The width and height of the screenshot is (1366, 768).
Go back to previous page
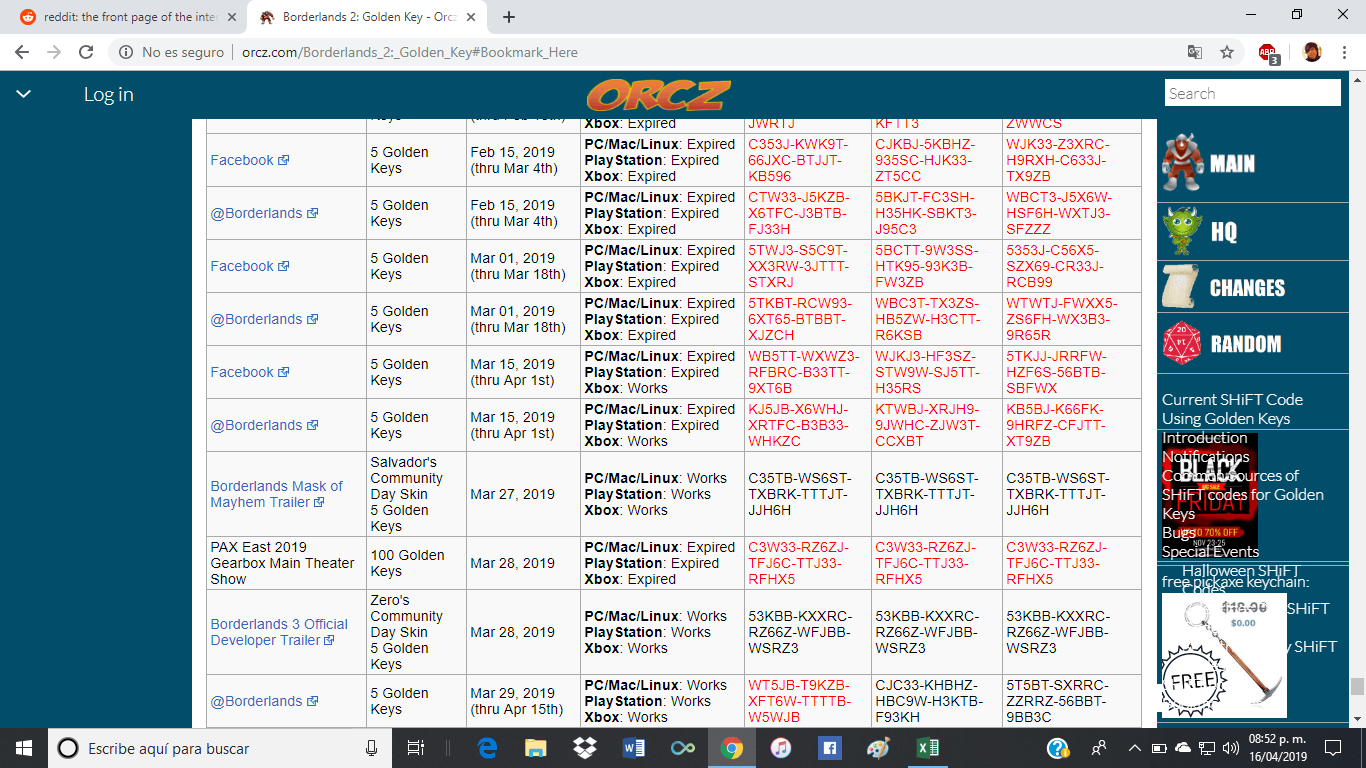click(22, 52)
